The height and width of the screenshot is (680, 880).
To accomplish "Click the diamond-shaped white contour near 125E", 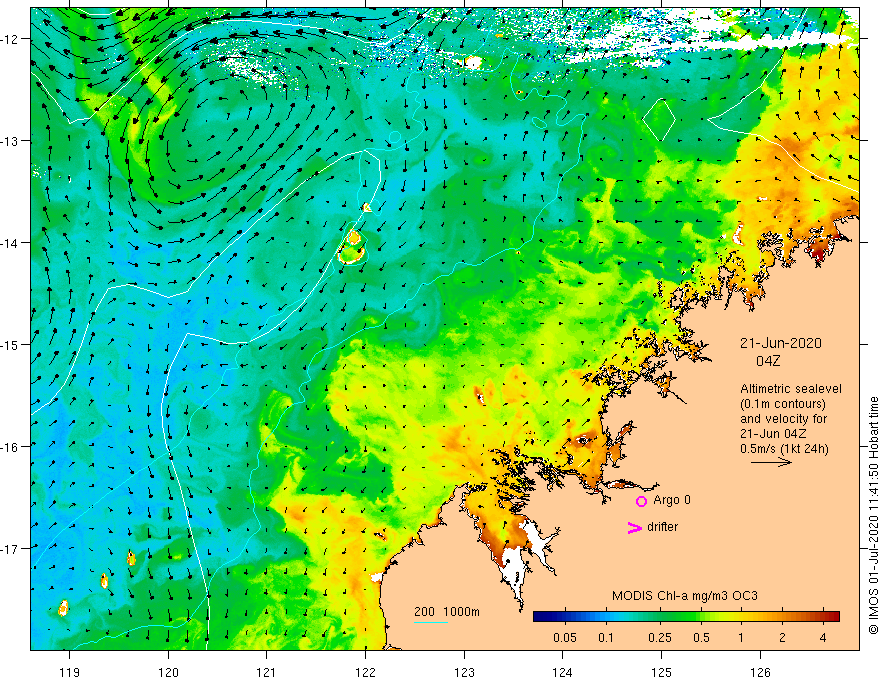I will click(659, 120).
